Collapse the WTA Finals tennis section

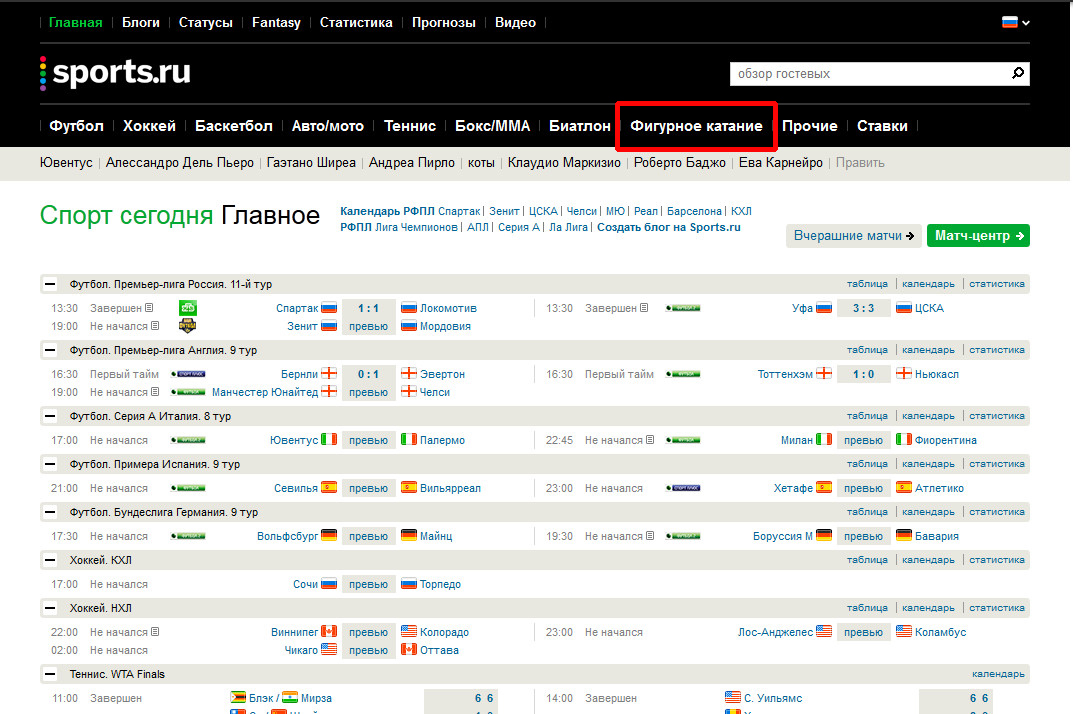(49, 674)
